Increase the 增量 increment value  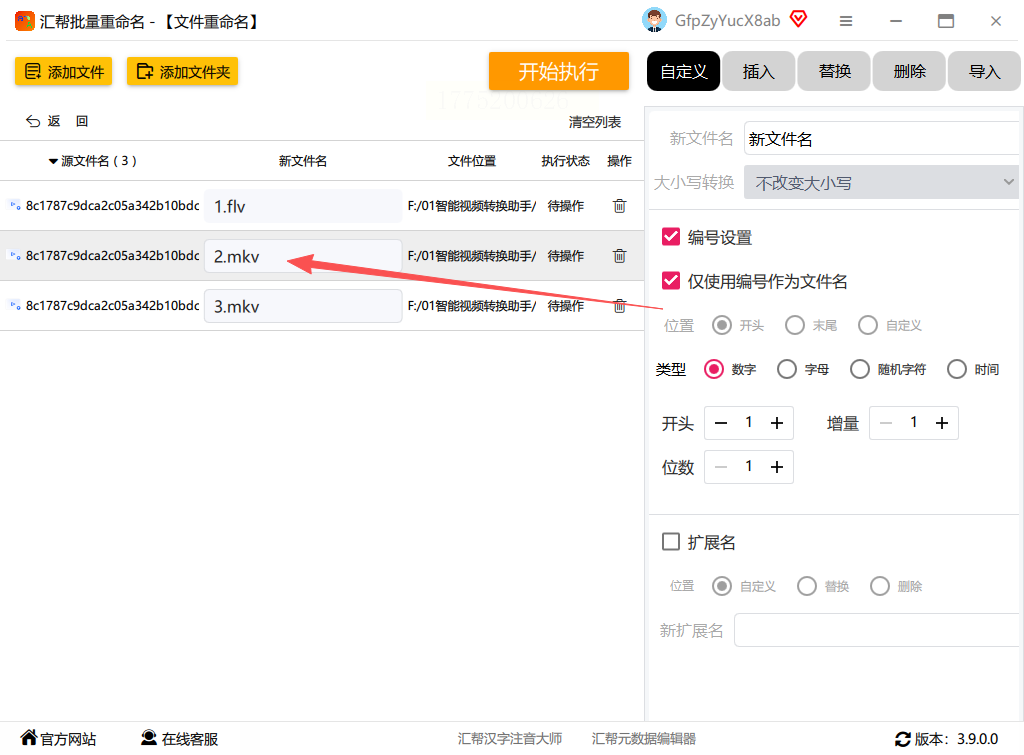point(942,423)
